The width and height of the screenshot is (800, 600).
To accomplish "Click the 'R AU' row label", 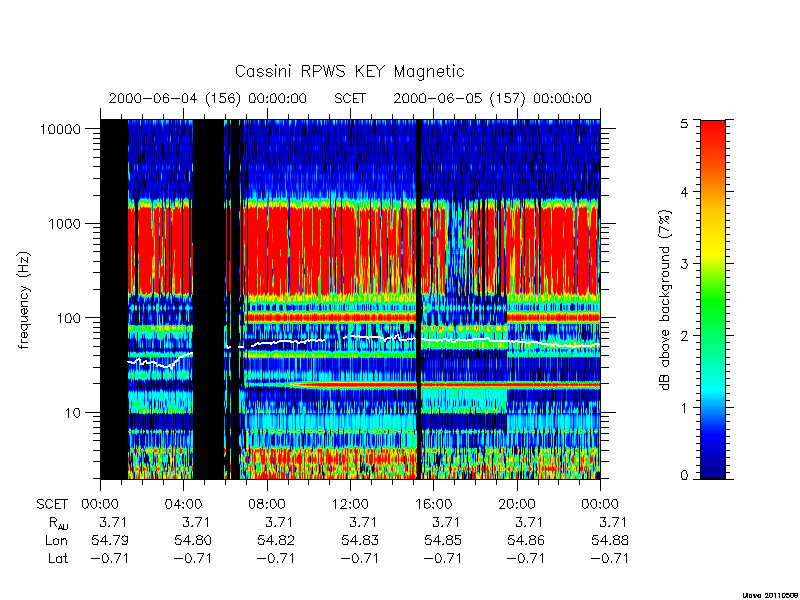I will (x=59, y=523).
